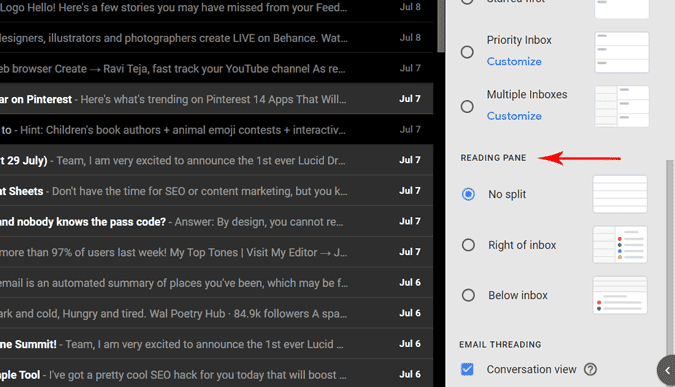The width and height of the screenshot is (675, 387).
Task: Click the Multiple Inboxes layout thumbnail
Action: (x=622, y=106)
